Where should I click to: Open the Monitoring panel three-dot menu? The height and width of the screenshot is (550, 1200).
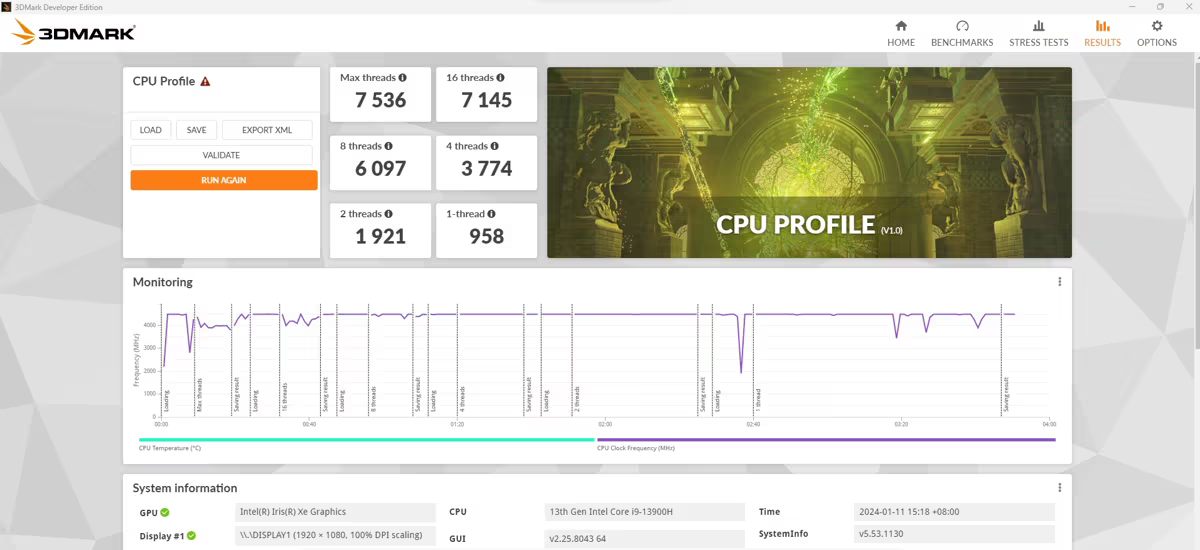pyautogui.click(x=1060, y=282)
